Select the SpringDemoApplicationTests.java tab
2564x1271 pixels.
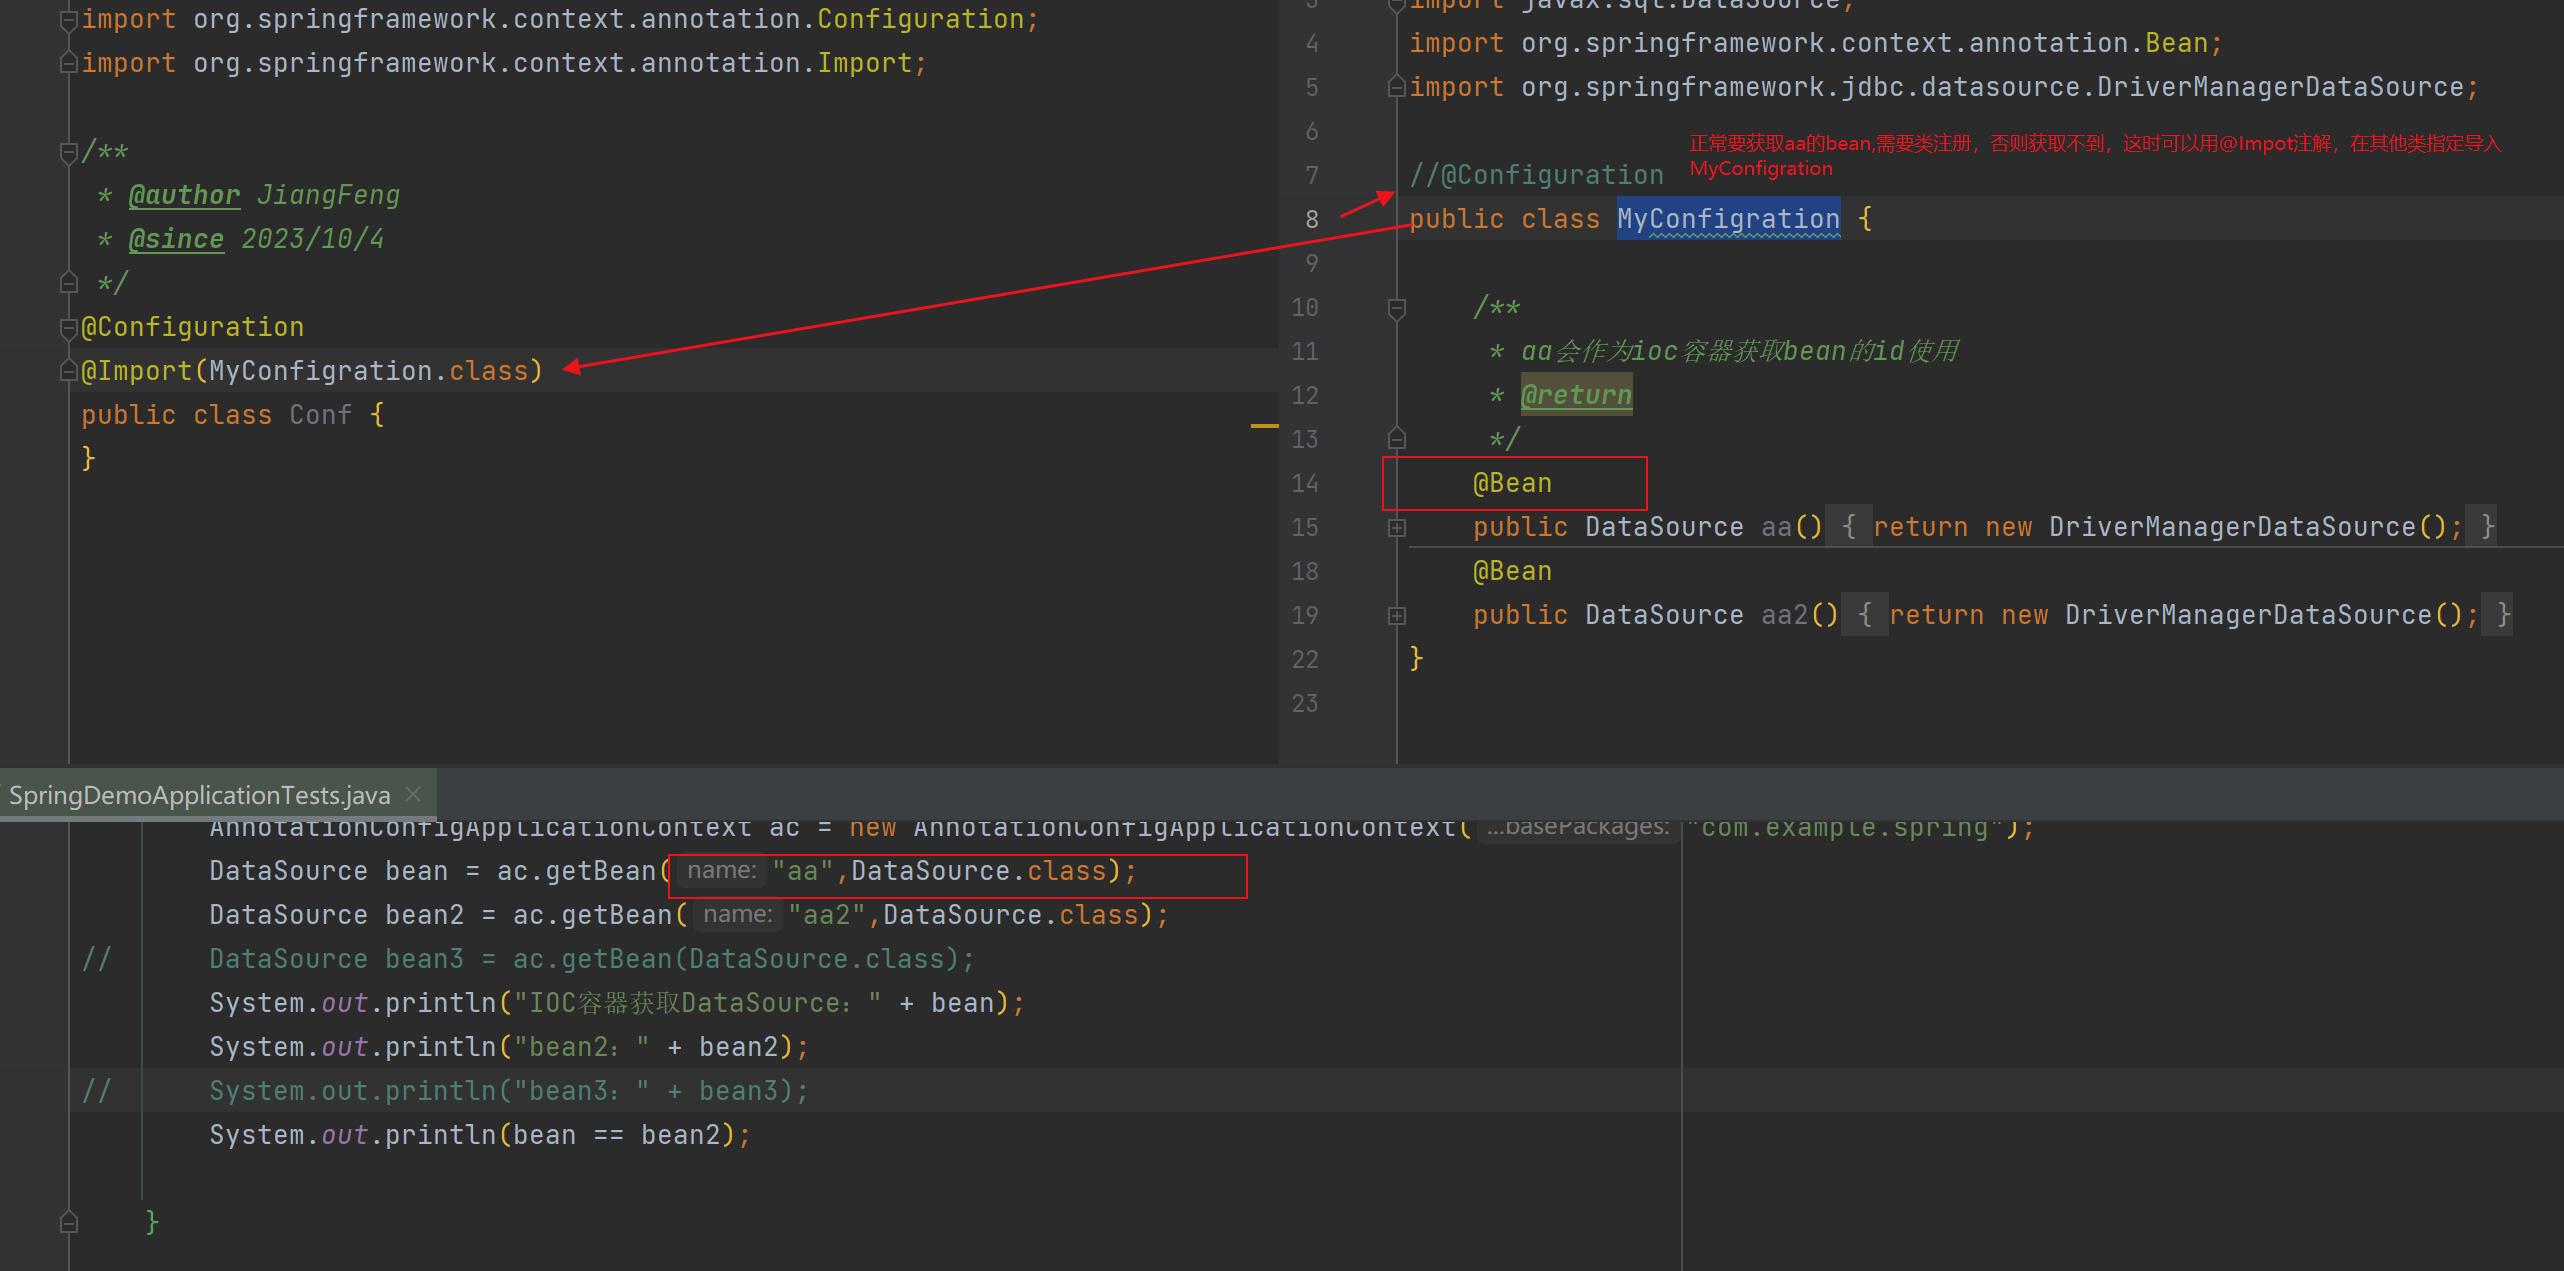(199, 795)
